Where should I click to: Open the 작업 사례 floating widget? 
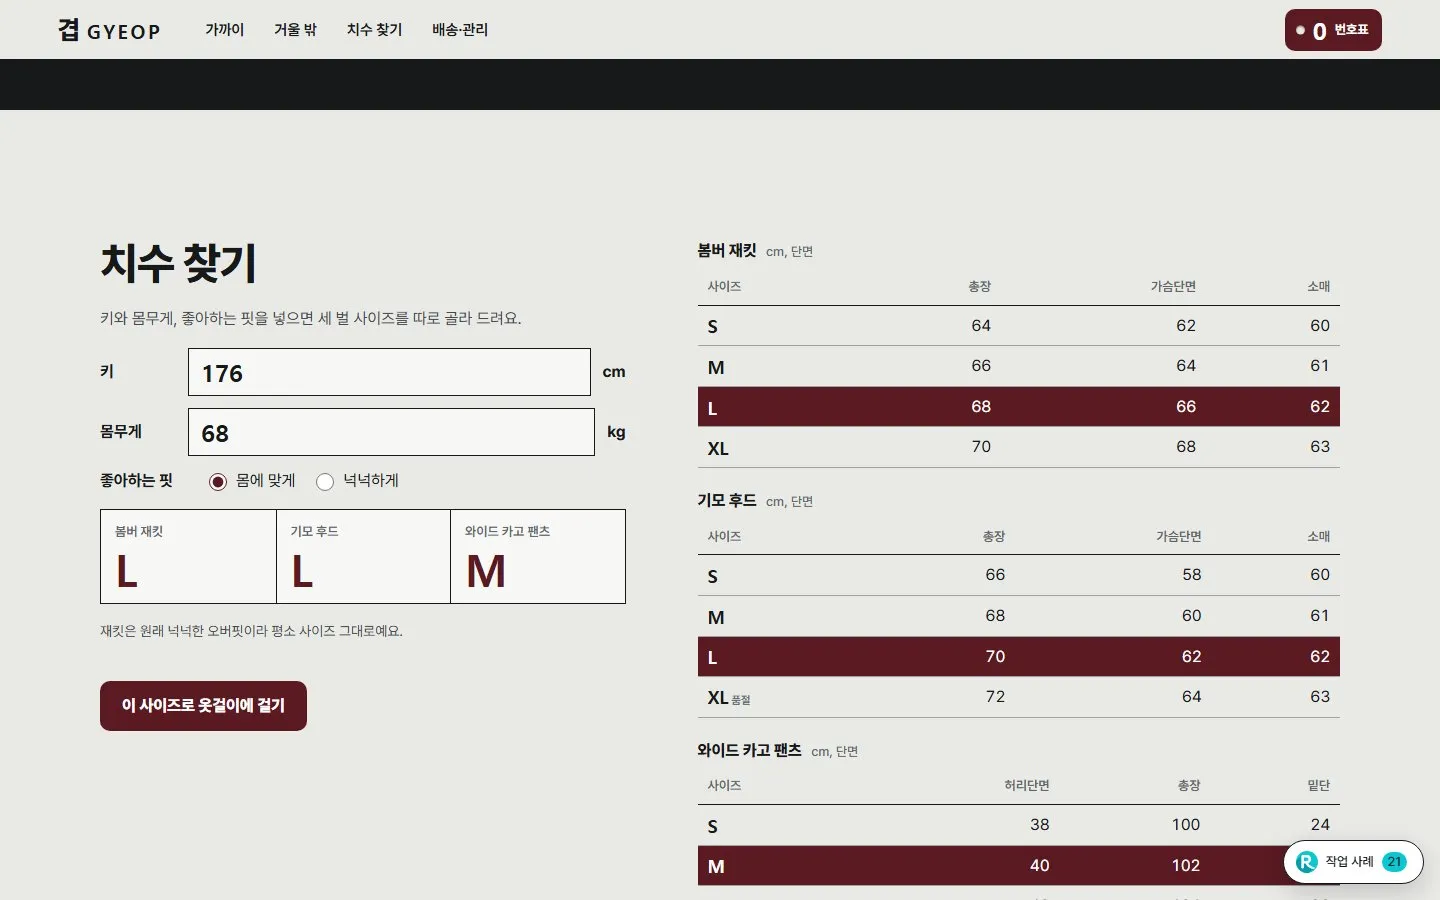pyautogui.click(x=1353, y=862)
